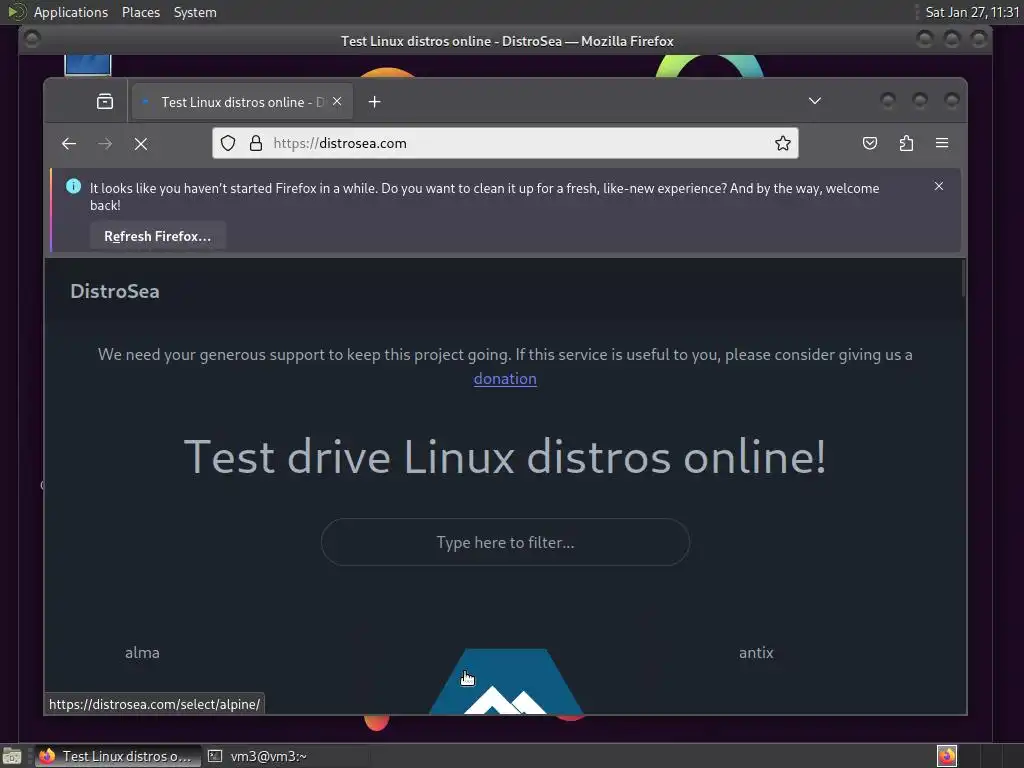Open the clock showing Sat Jan 27

click(x=972, y=12)
